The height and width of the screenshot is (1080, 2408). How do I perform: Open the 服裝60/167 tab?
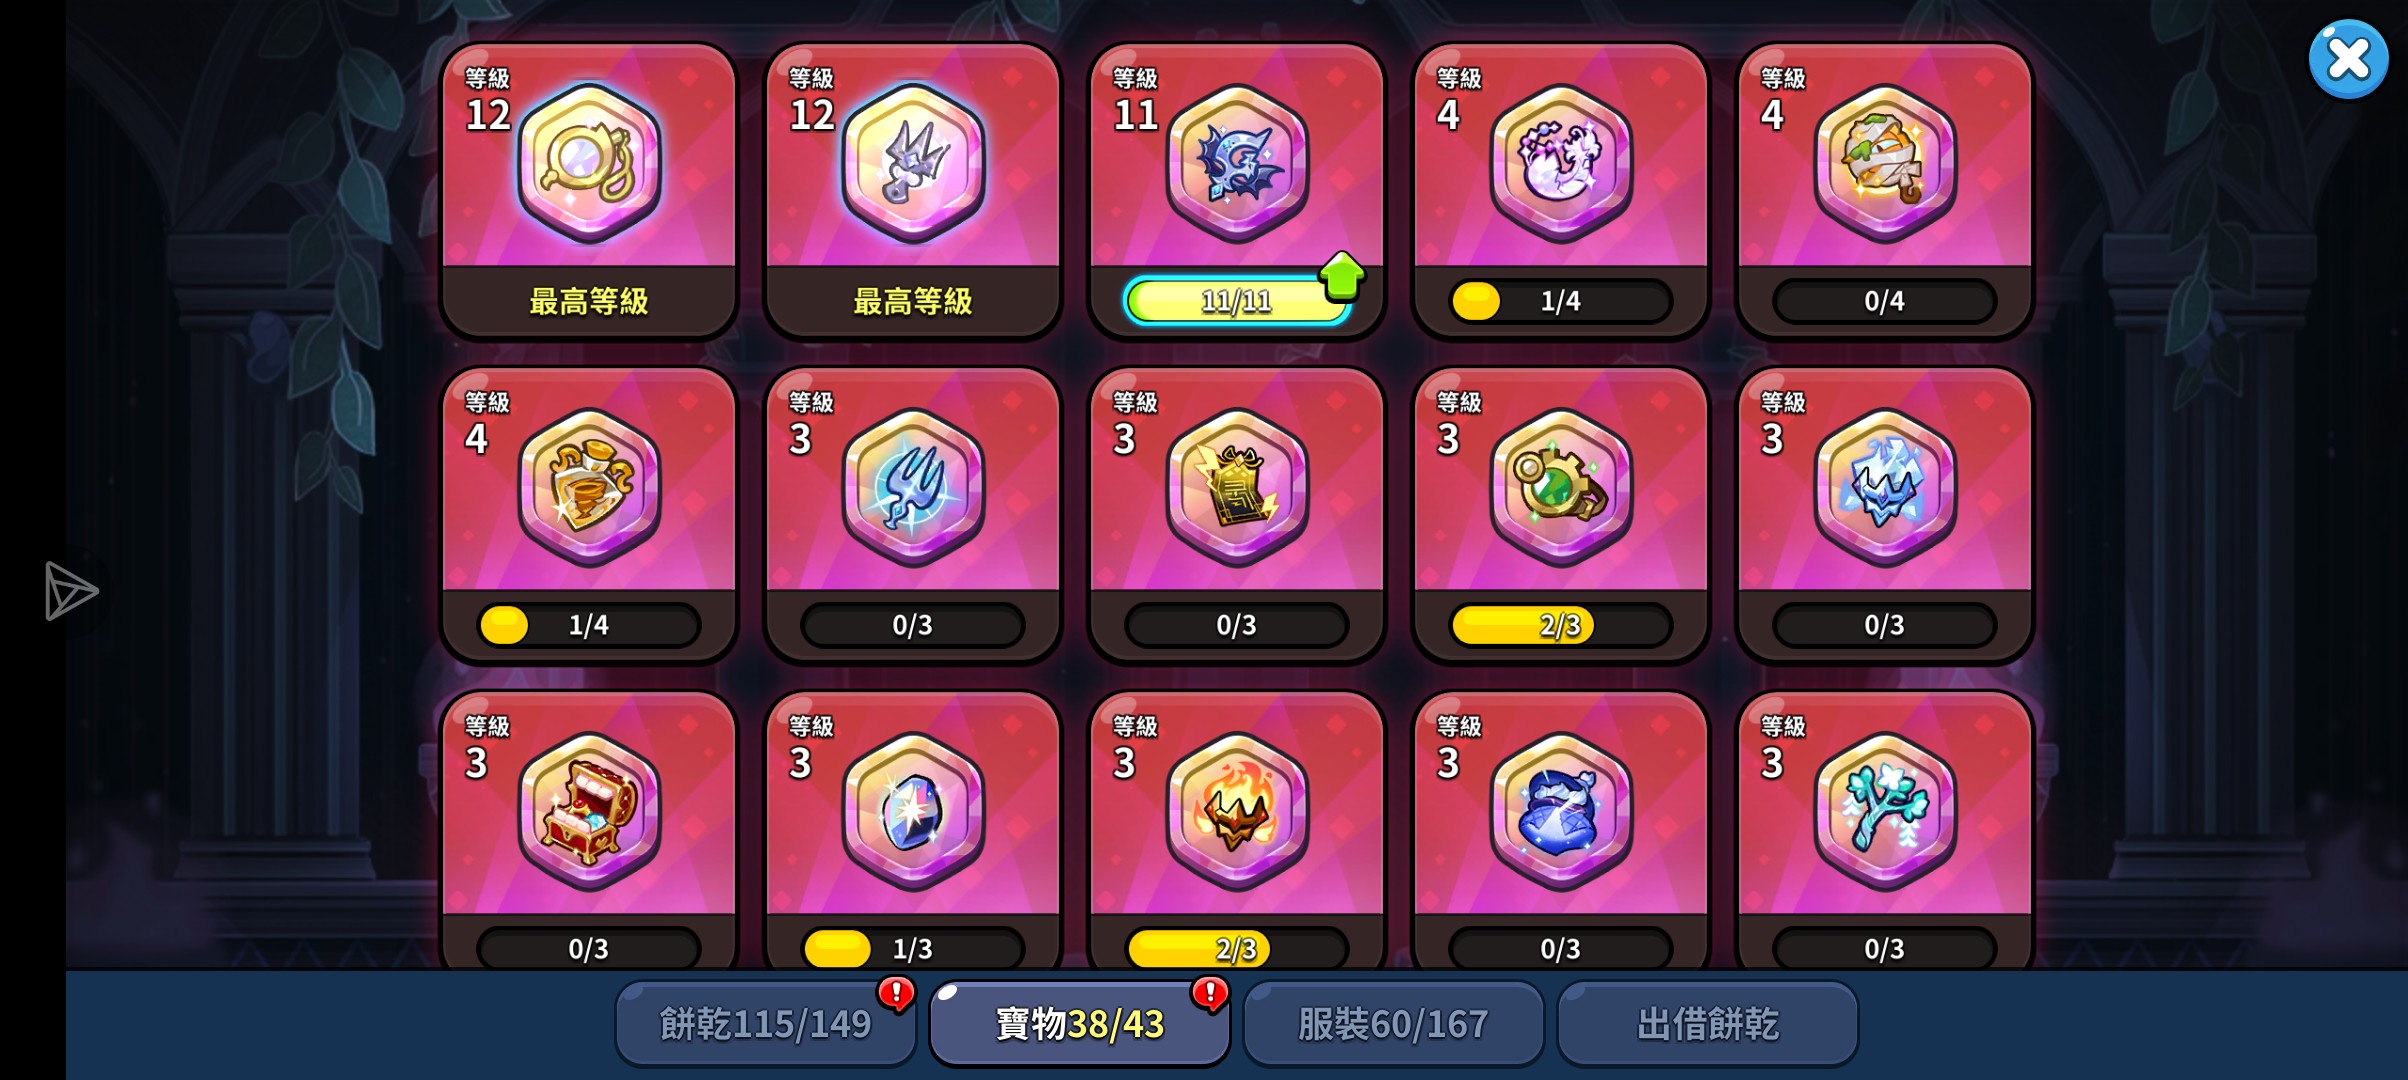pos(1394,1023)
